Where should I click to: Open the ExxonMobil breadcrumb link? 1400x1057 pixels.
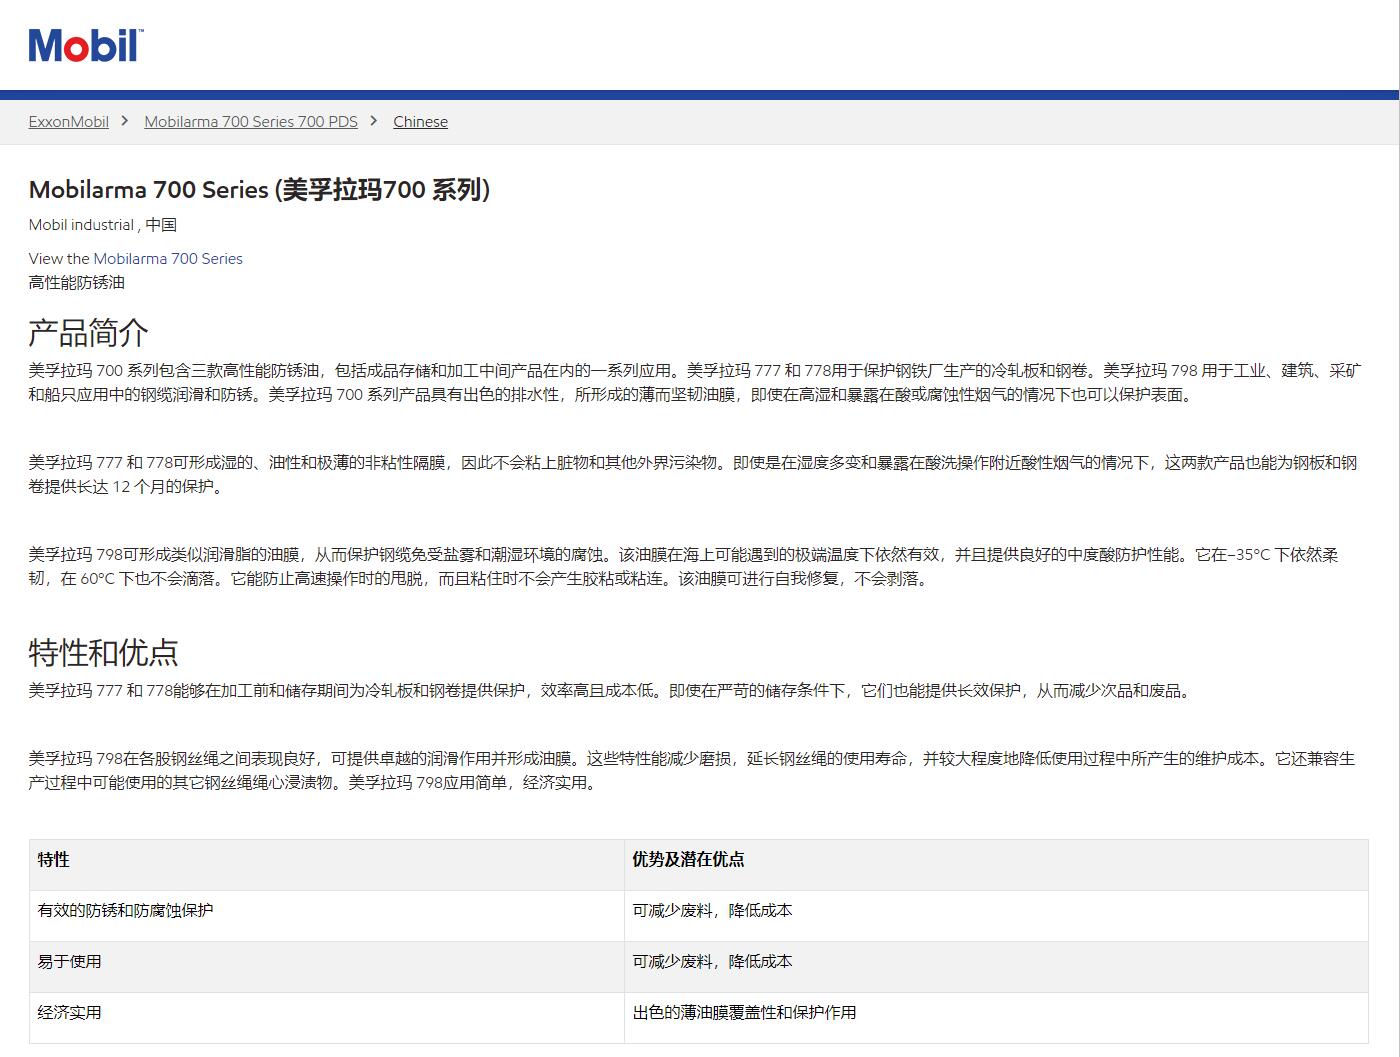pos(69,122)
